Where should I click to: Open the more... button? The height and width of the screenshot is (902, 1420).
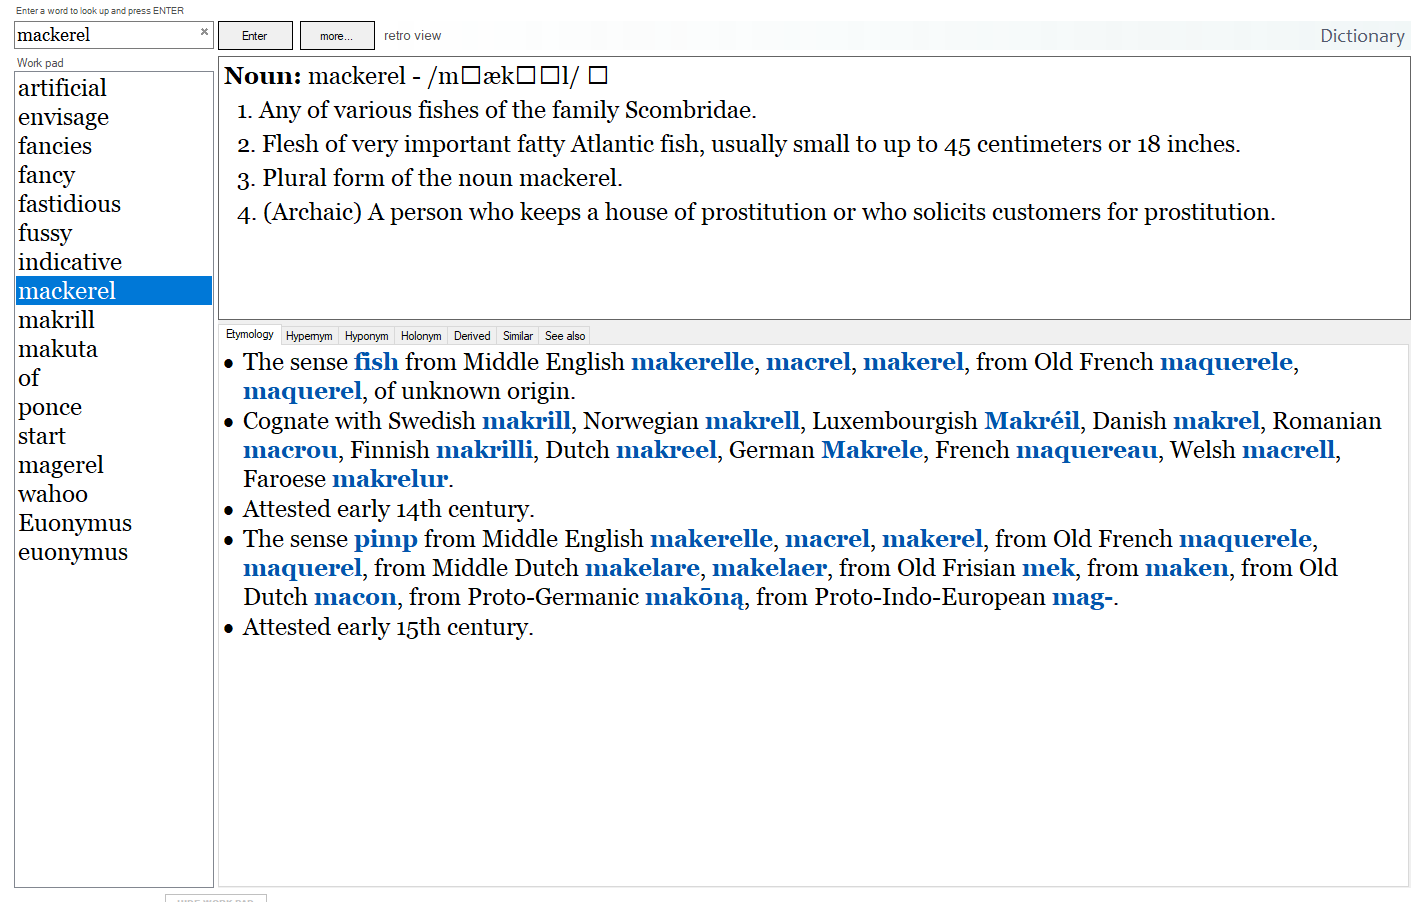pyautogui.click(x=336, y=36)
